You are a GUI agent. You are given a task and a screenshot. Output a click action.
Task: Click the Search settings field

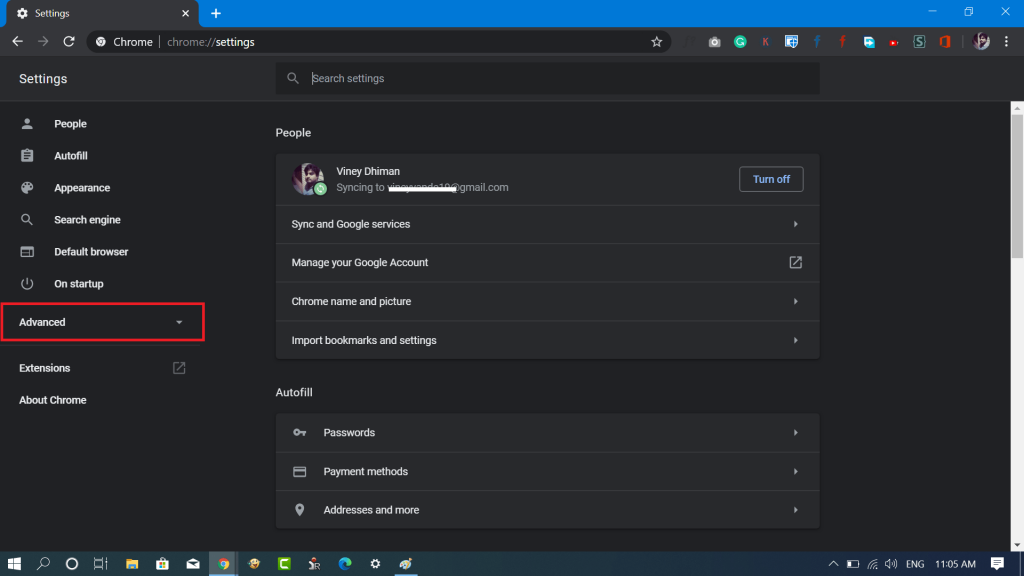click(547, 78)
